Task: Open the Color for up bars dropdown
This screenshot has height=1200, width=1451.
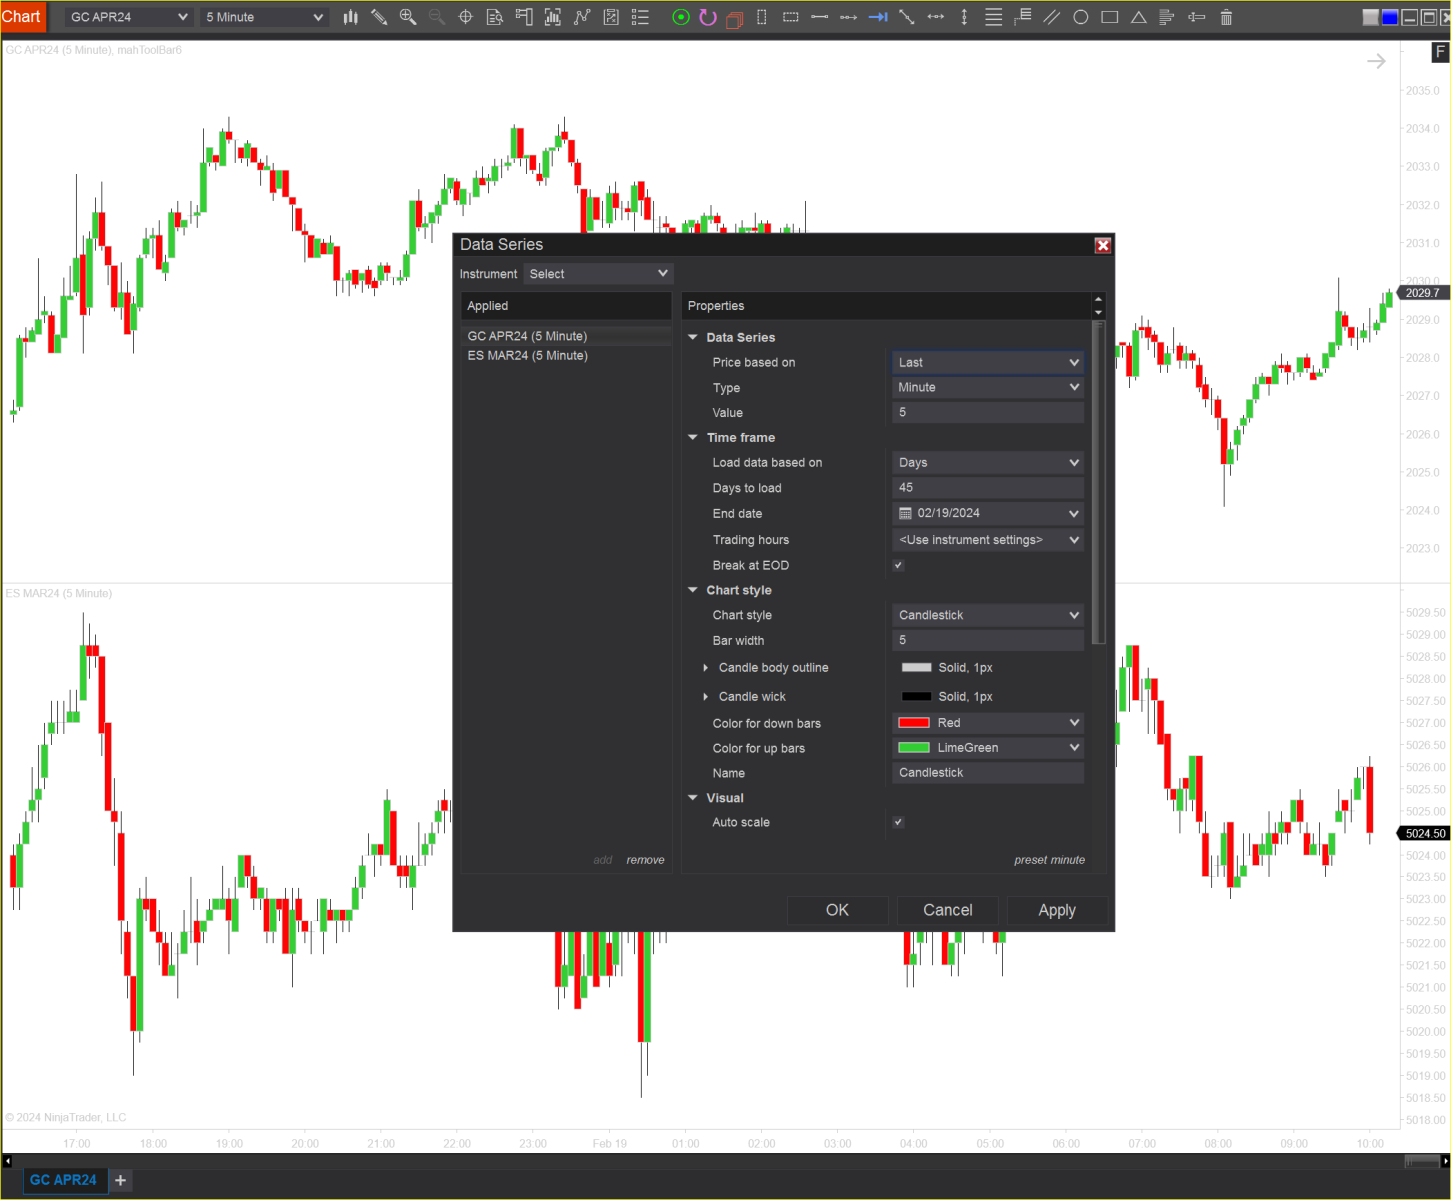Action: [988, 748]
